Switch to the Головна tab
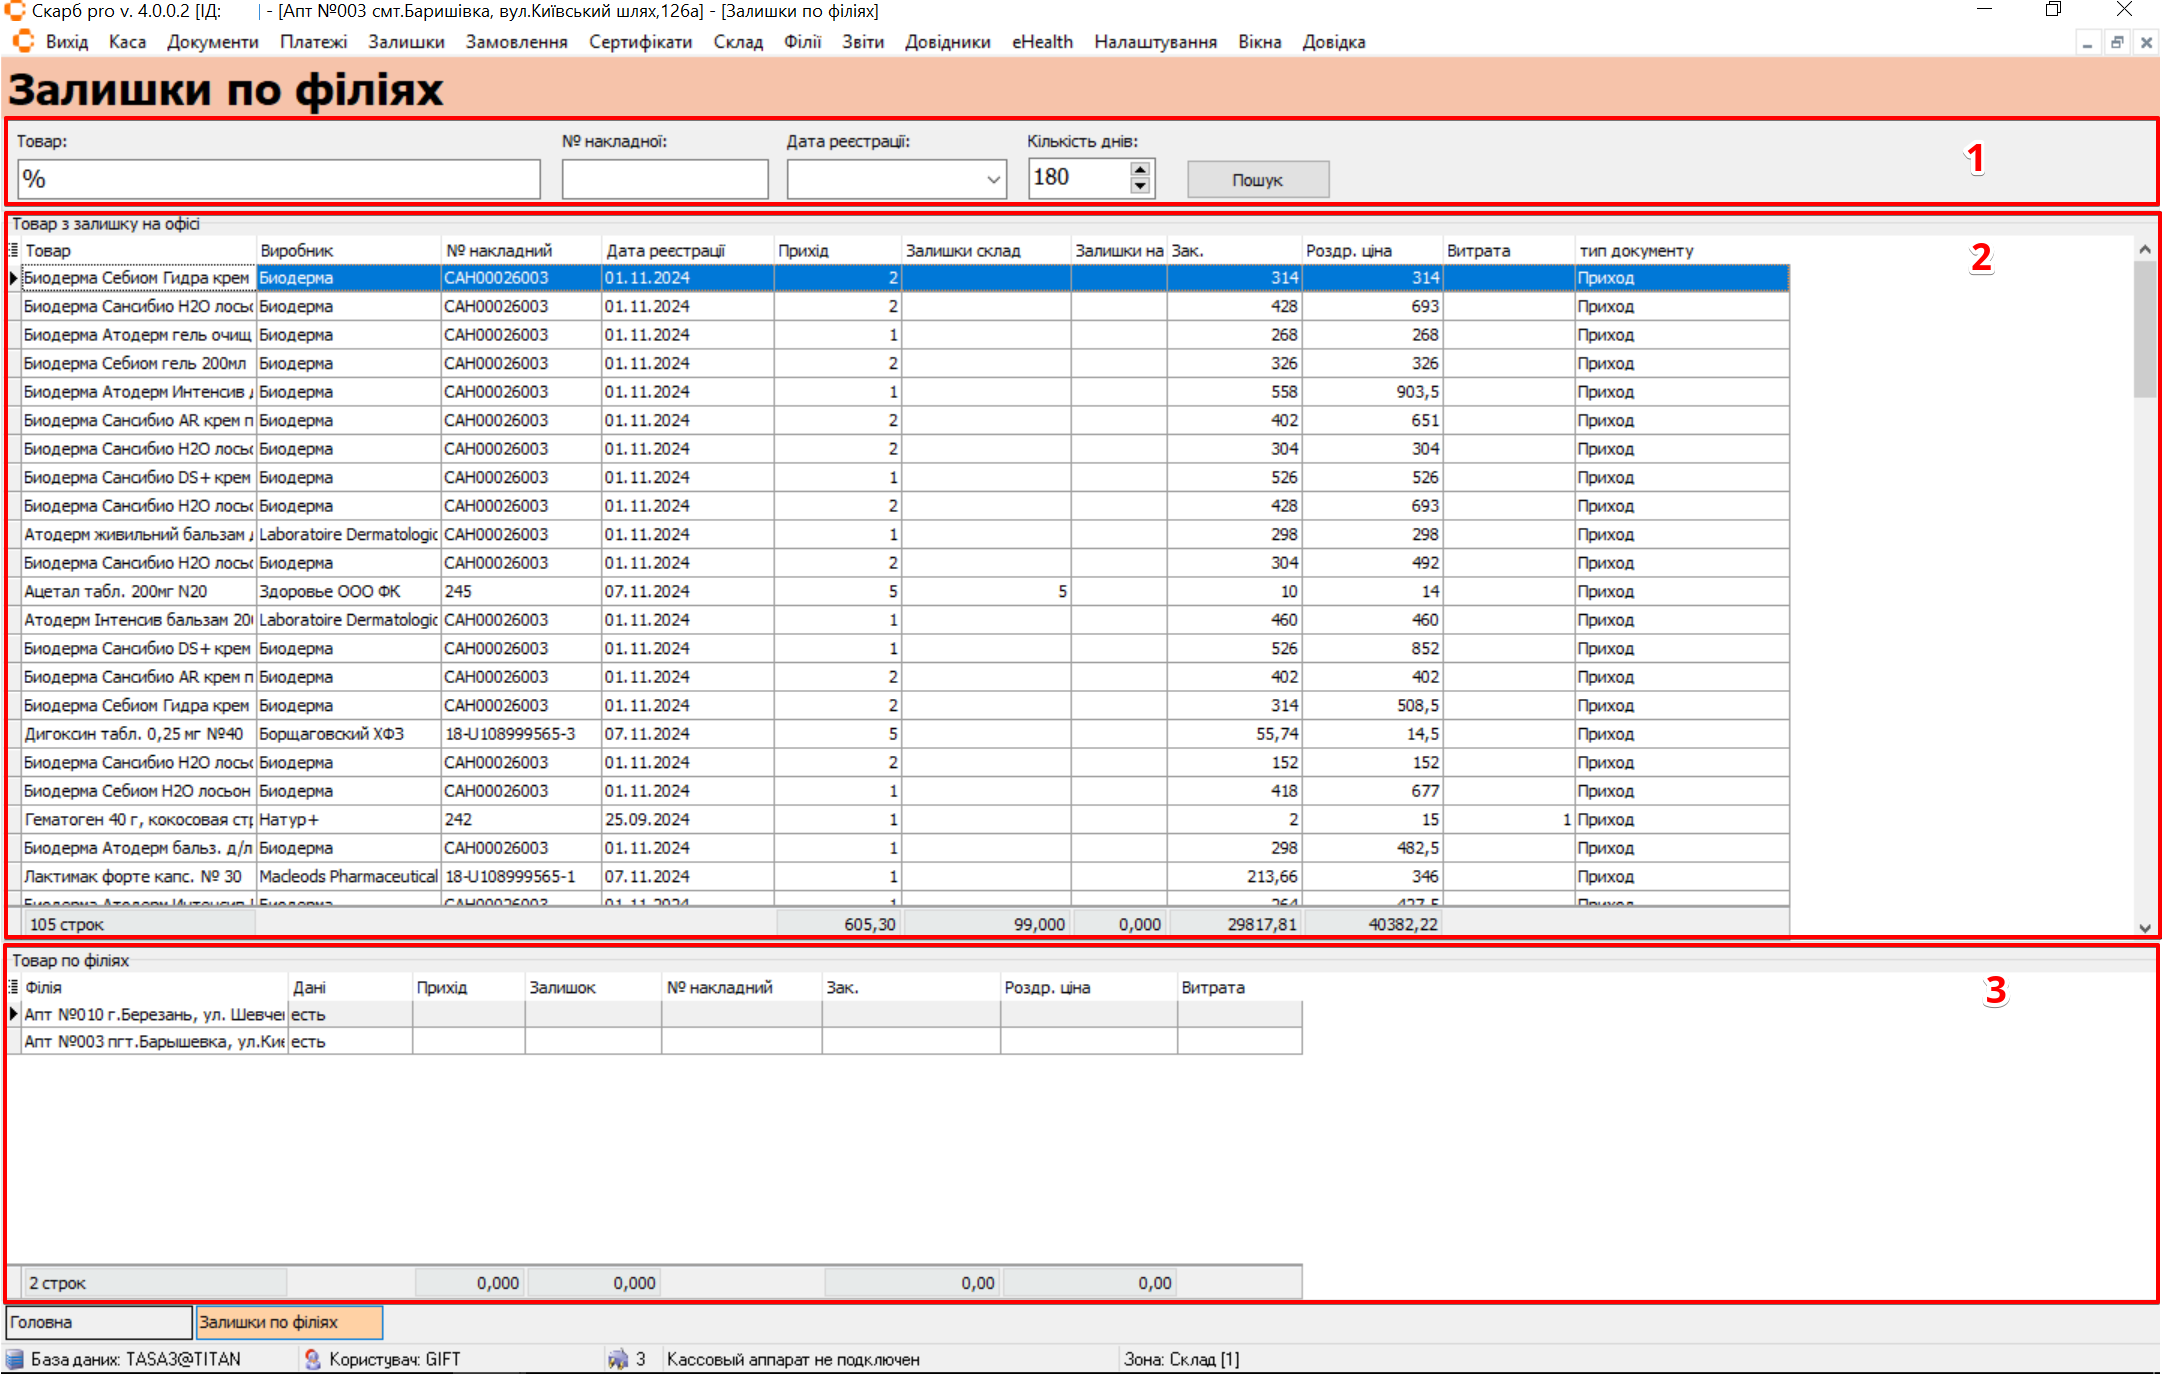The height and width of the screenshot is (1374, 2166). click(98, 1322)
